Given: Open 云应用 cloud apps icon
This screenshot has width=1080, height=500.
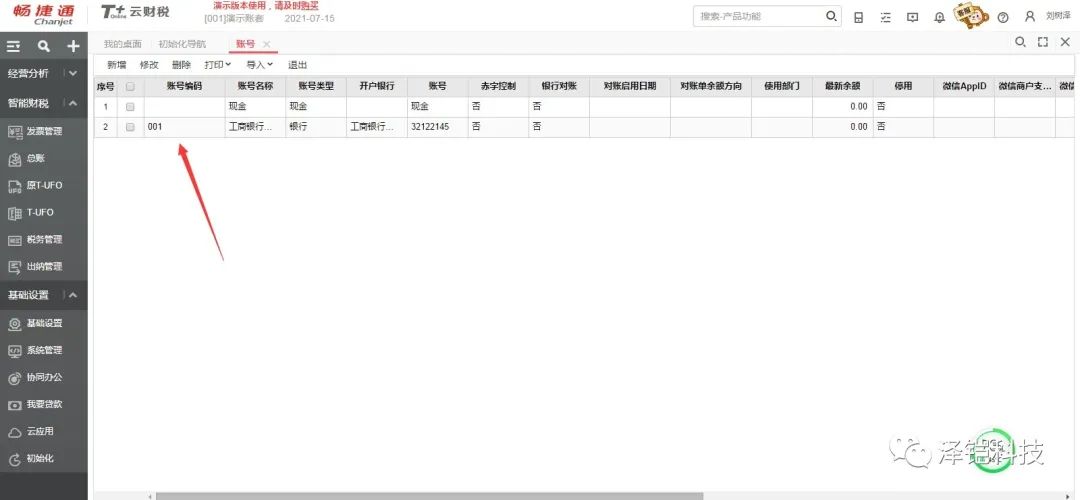Looking at the screenshot, I should 15,432.
